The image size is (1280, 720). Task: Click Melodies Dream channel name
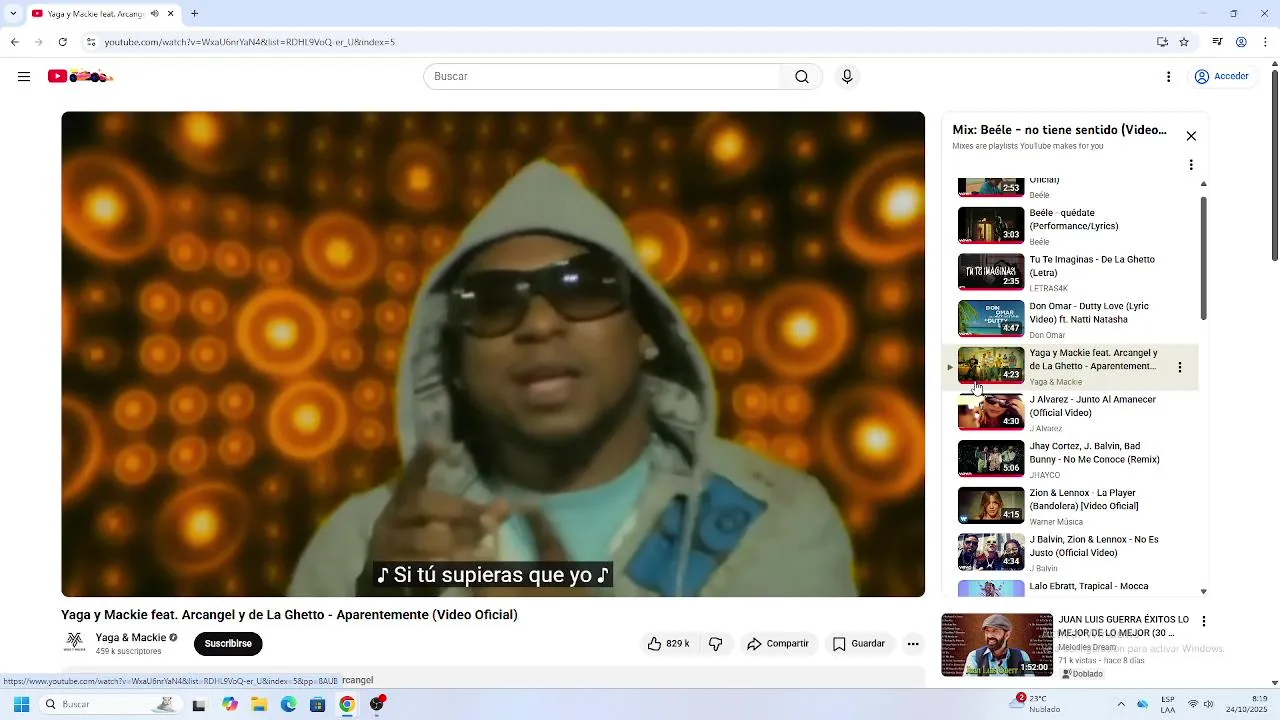pos(1087,647)
